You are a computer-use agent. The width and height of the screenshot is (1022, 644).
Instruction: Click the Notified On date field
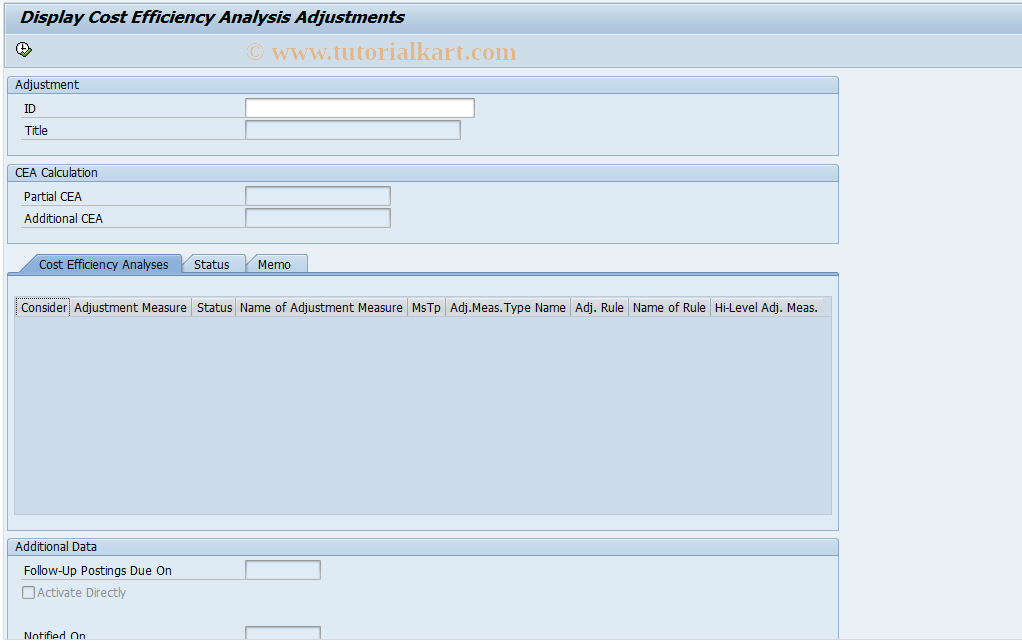(x=283, y=633)
